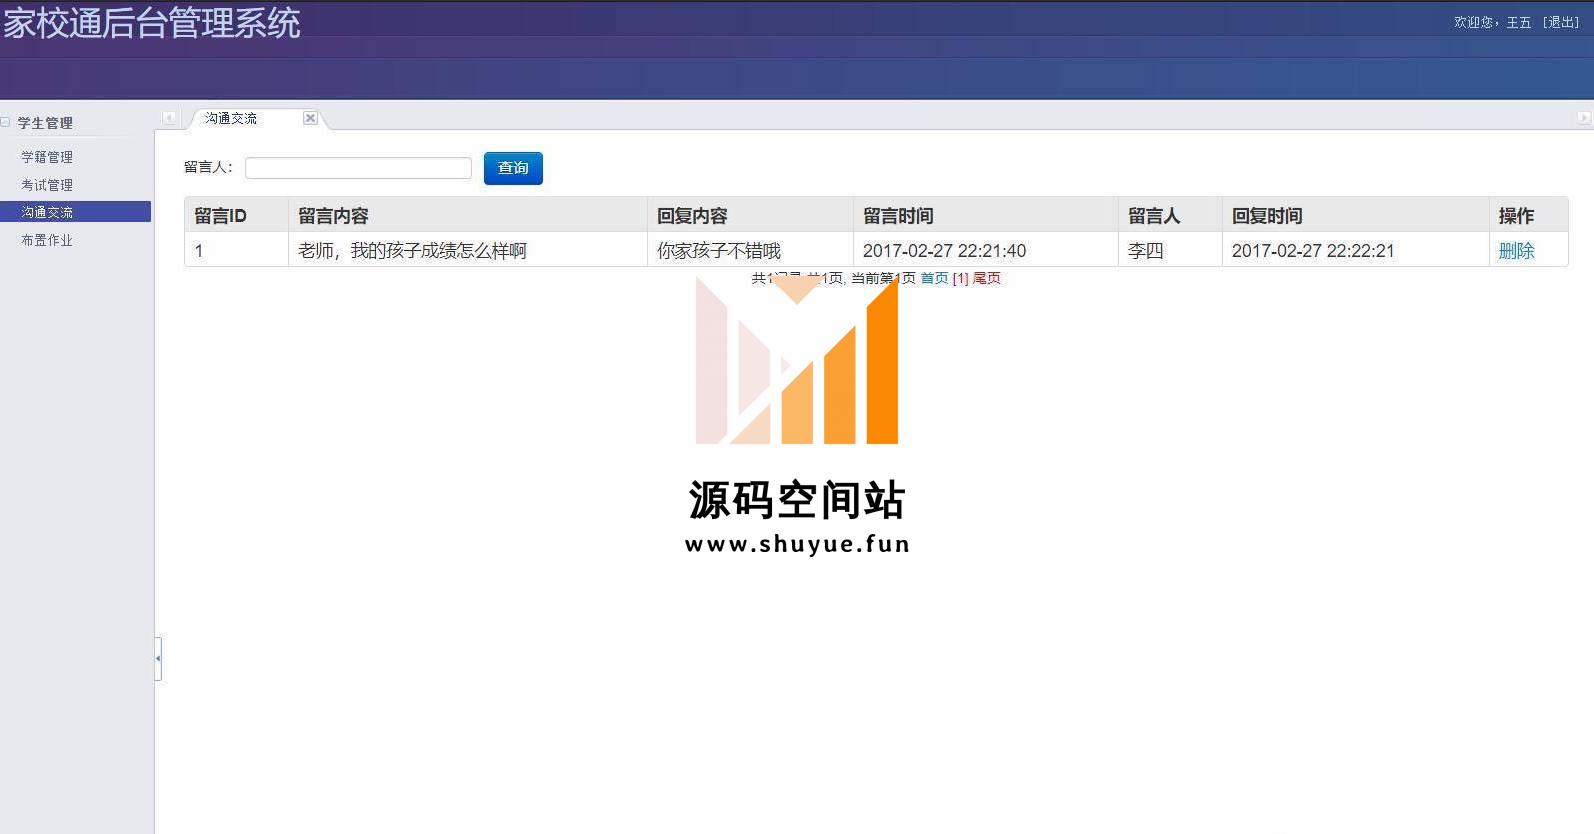Open 布置作业 in the sidebar

(47, 240)
